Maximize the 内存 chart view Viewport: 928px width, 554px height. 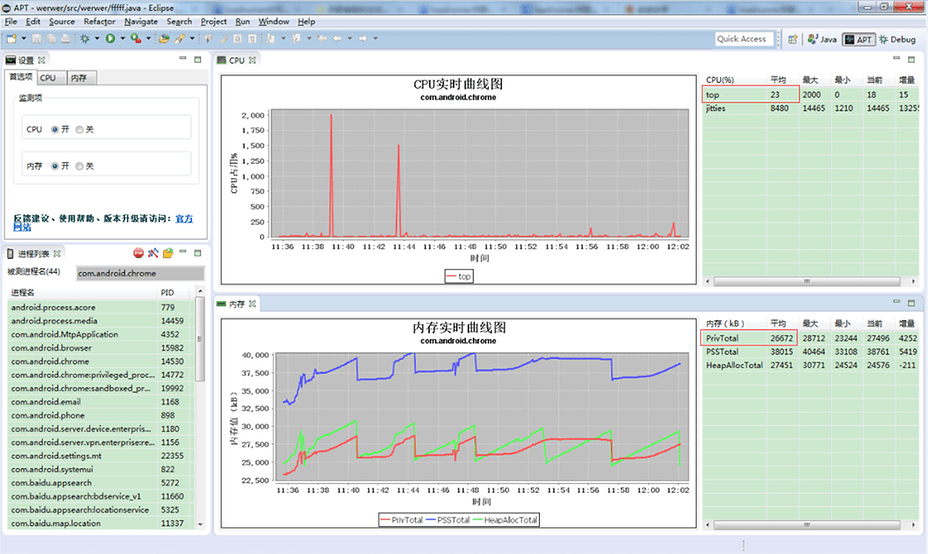(911, 302)
